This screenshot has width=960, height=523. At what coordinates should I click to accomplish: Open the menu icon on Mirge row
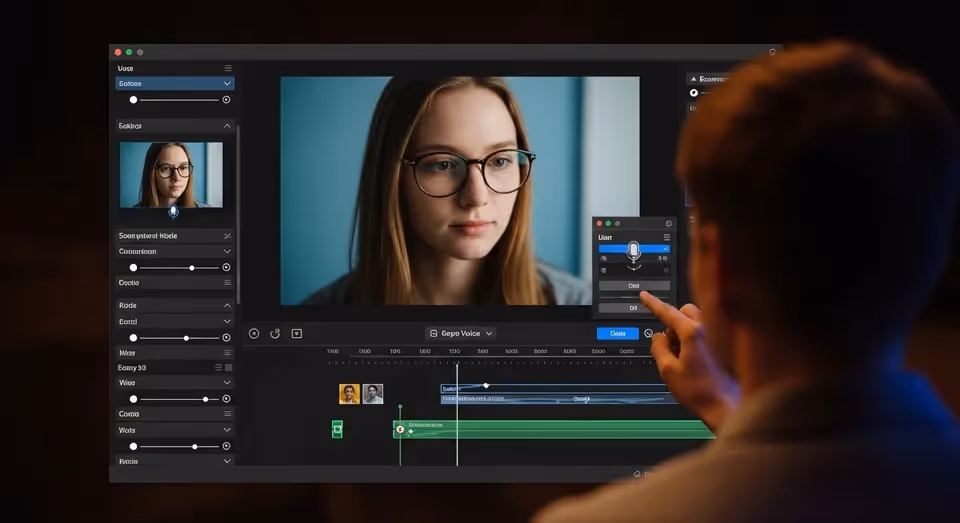(227, 353)
